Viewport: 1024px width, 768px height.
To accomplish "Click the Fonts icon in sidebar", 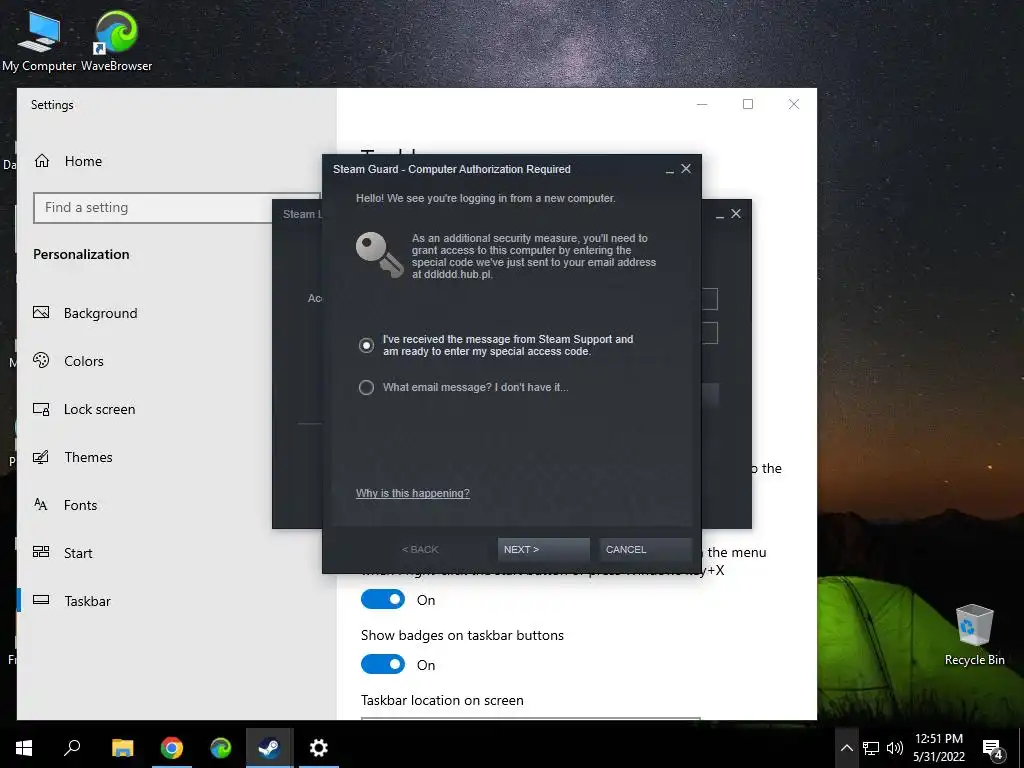I will (40, 504).
